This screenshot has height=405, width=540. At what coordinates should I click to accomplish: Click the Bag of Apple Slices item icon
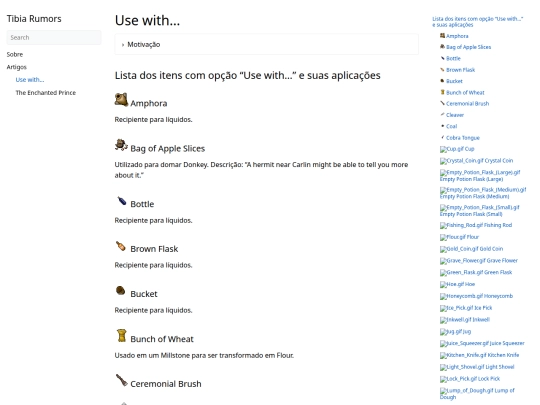(x=121, y=145)
